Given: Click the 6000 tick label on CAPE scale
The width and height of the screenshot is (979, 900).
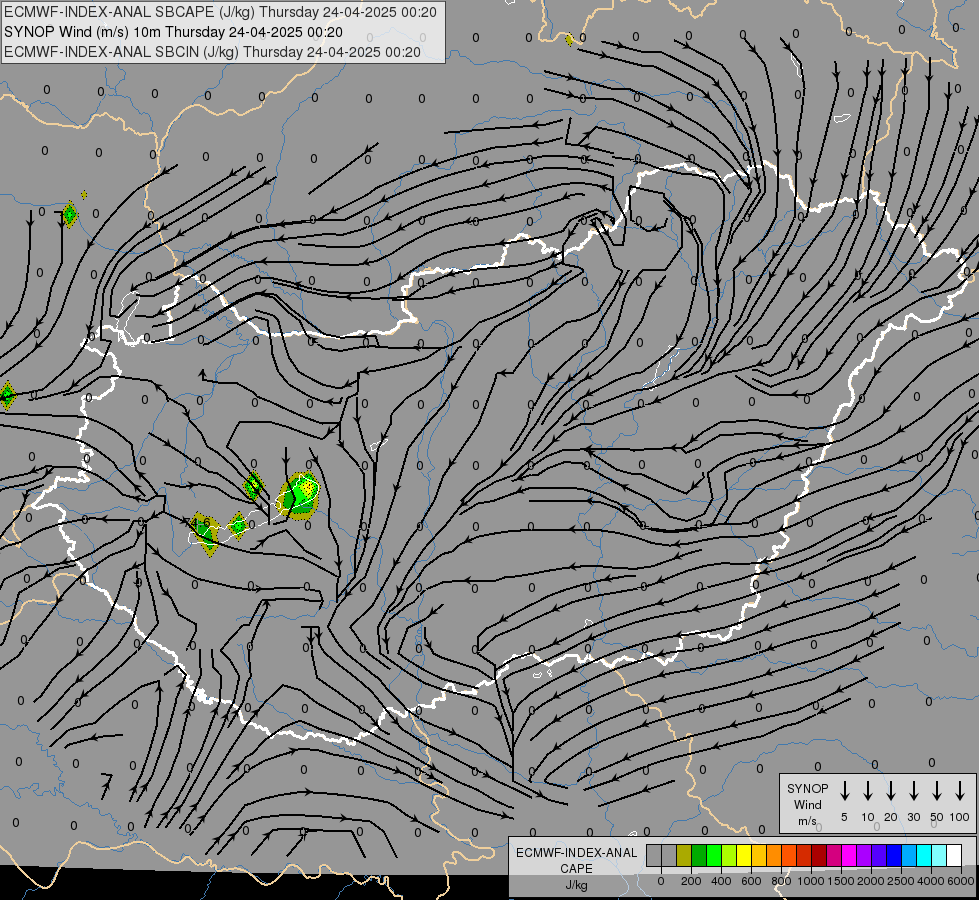Looking at the screenshot, I should pyautogui.click(x=961, y=881).
